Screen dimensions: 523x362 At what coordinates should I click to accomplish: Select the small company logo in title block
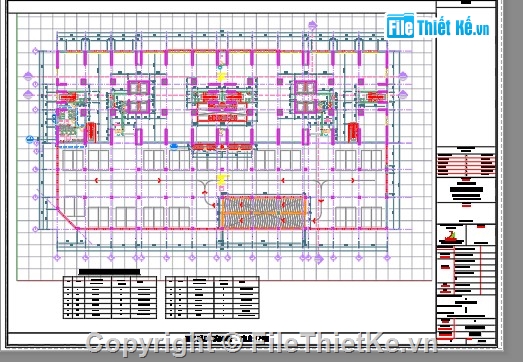pyautogui.click(x=451, y=236)
